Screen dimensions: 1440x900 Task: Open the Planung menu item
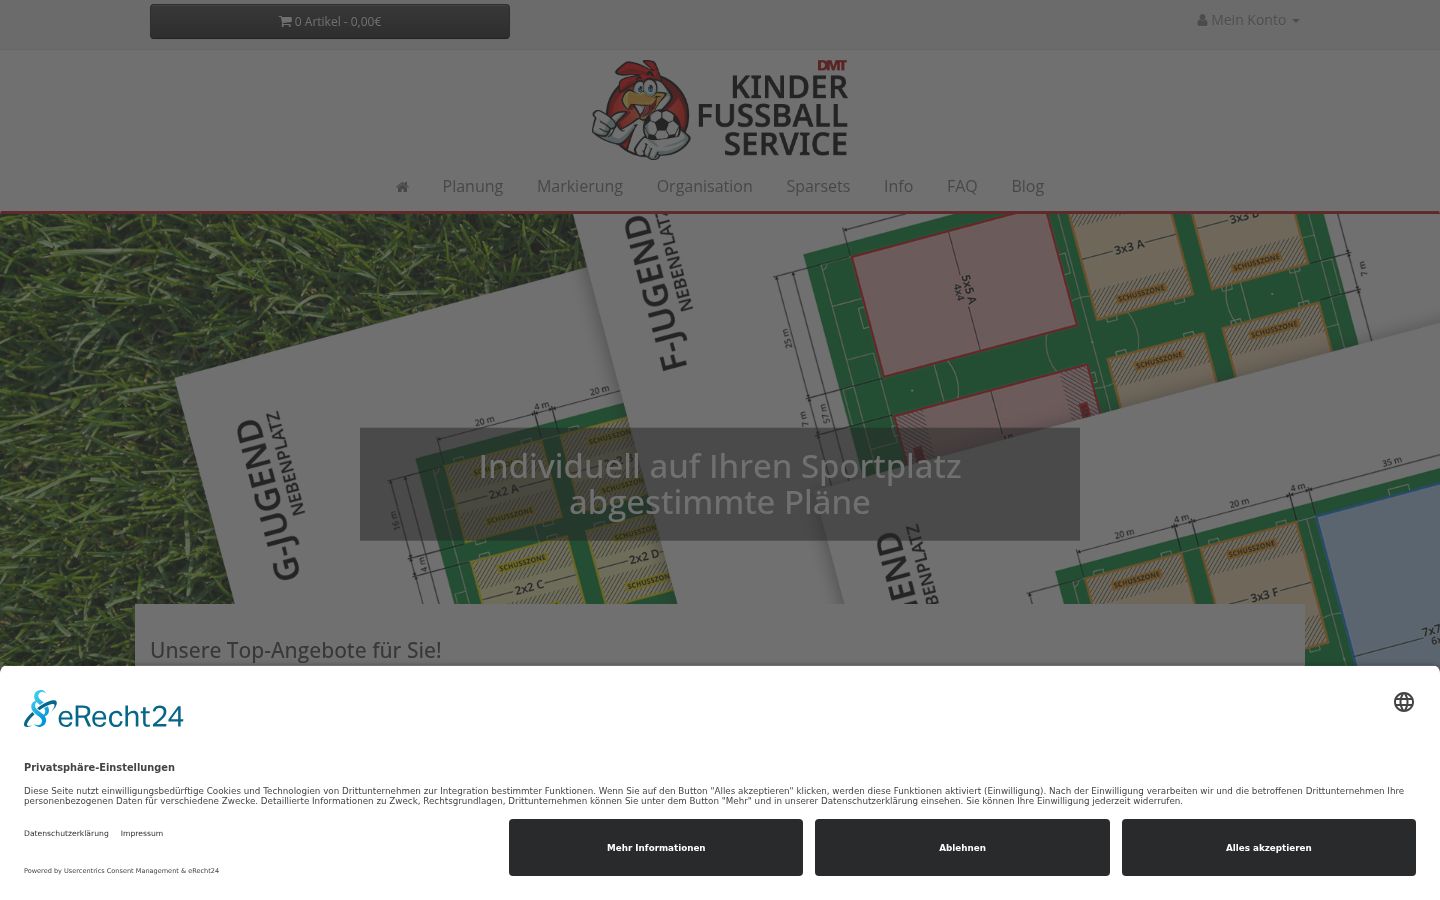[x=472, y=186]
